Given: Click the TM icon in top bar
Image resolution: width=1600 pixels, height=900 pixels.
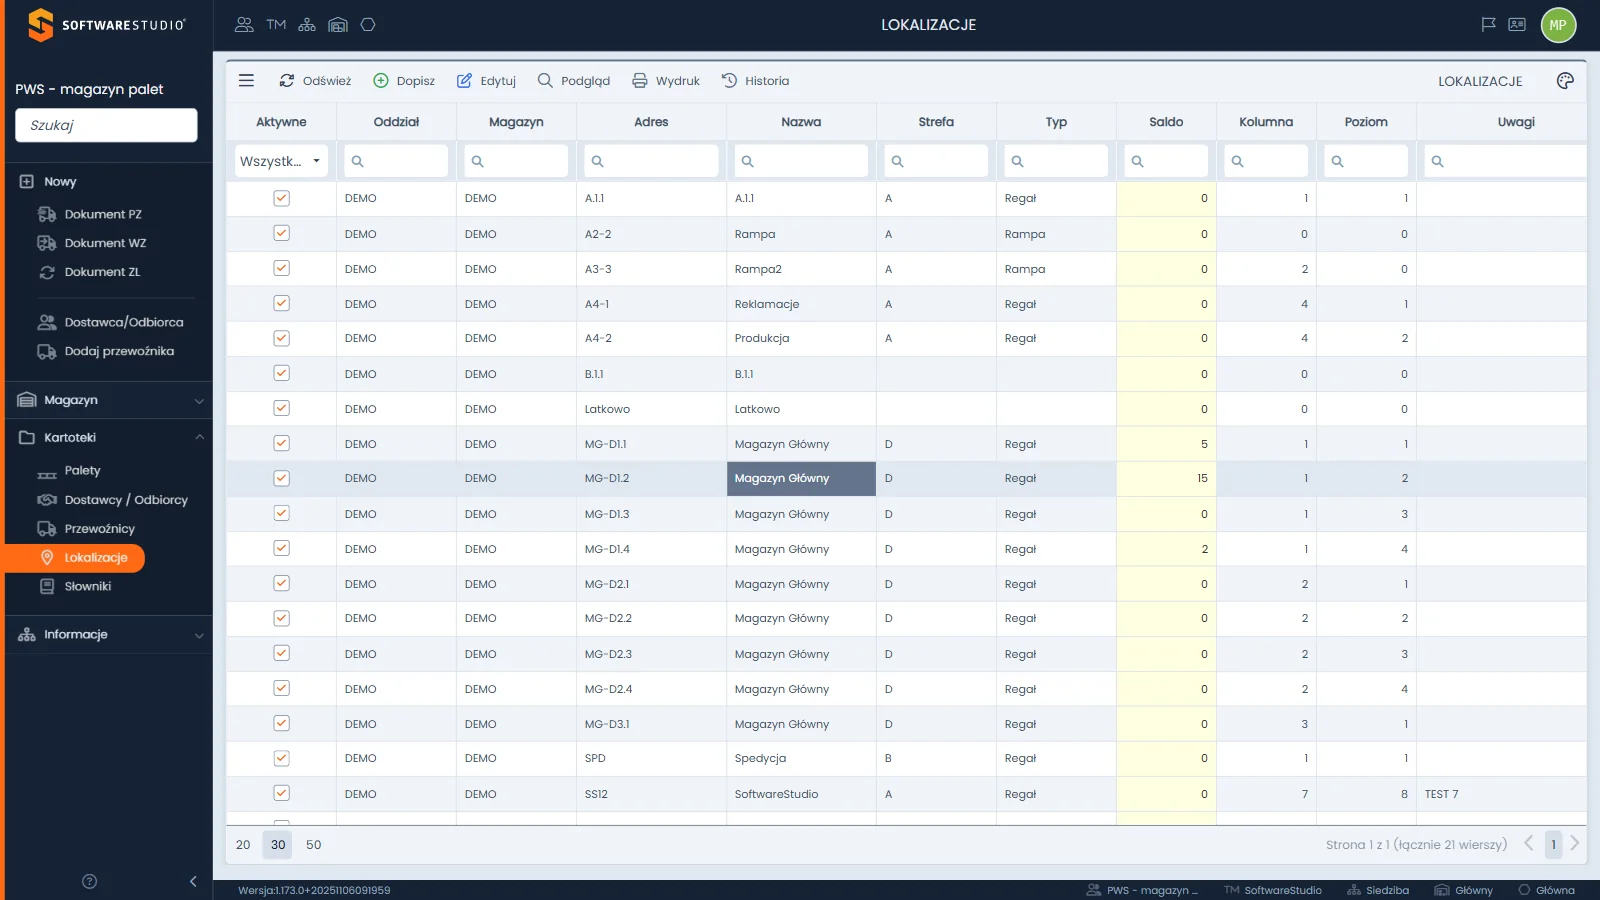Looking at the screenshot, I should pyautogui.click(x=276, y=25).
